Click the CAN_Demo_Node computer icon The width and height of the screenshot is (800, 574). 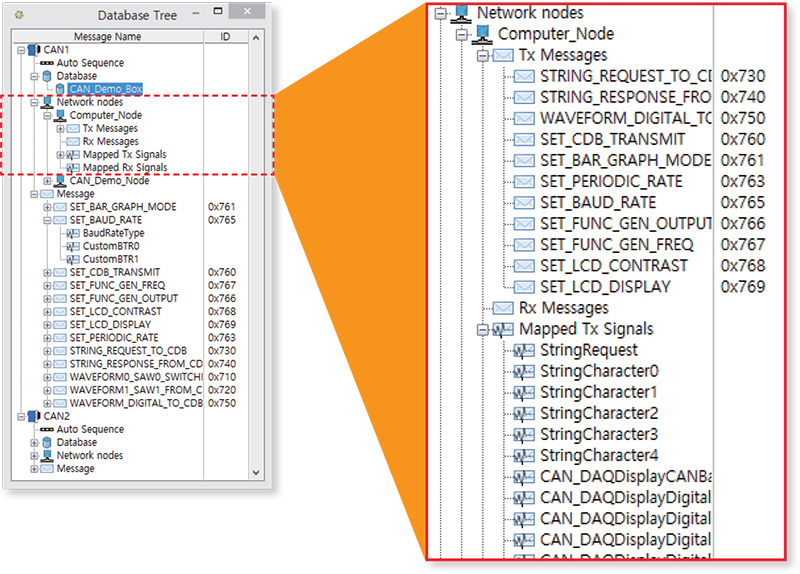(60, 181)
